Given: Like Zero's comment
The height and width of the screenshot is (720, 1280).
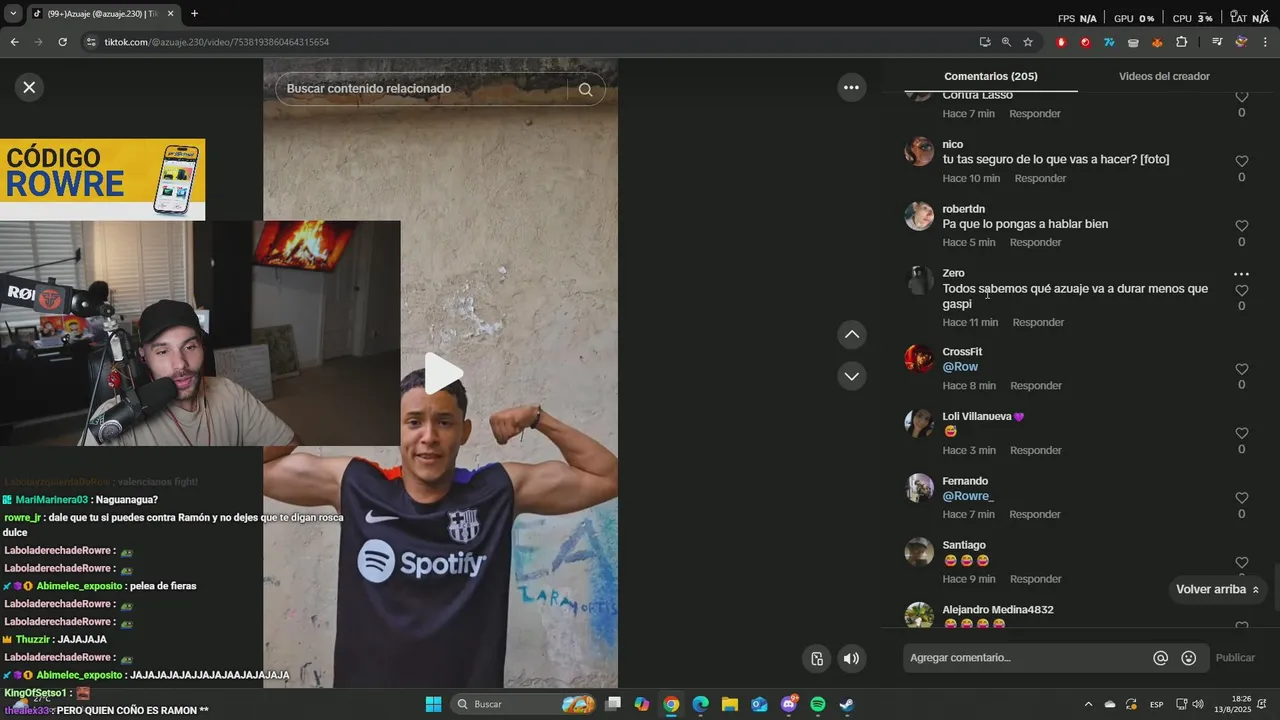Looking at the screenshot, I should pos(1241,290).
